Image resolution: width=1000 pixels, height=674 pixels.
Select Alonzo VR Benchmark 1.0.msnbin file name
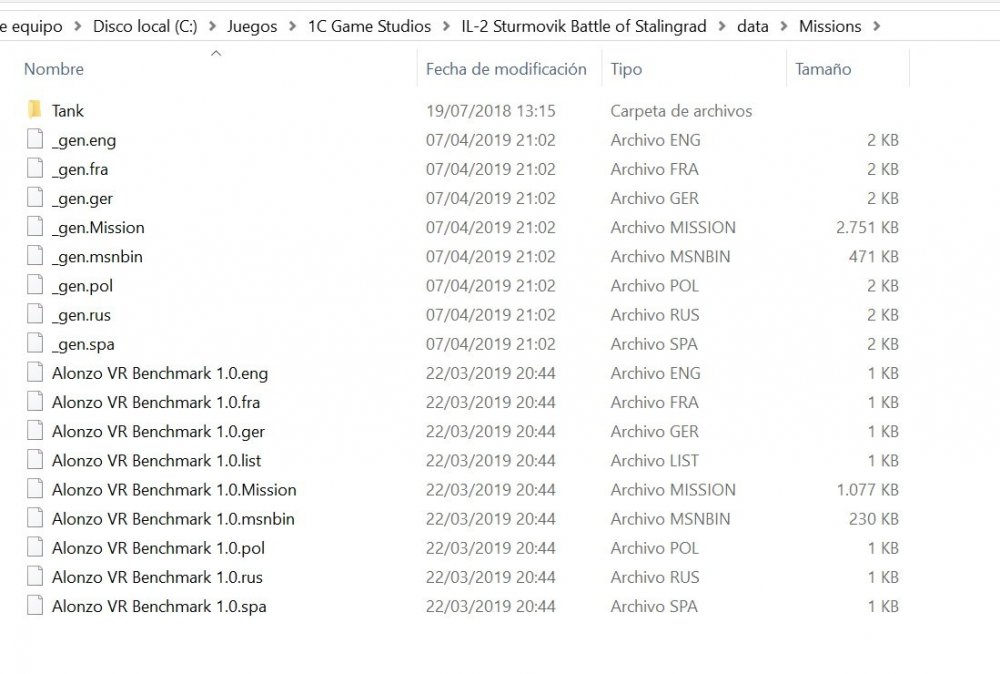pyautogui.click(x=173, y=519)
